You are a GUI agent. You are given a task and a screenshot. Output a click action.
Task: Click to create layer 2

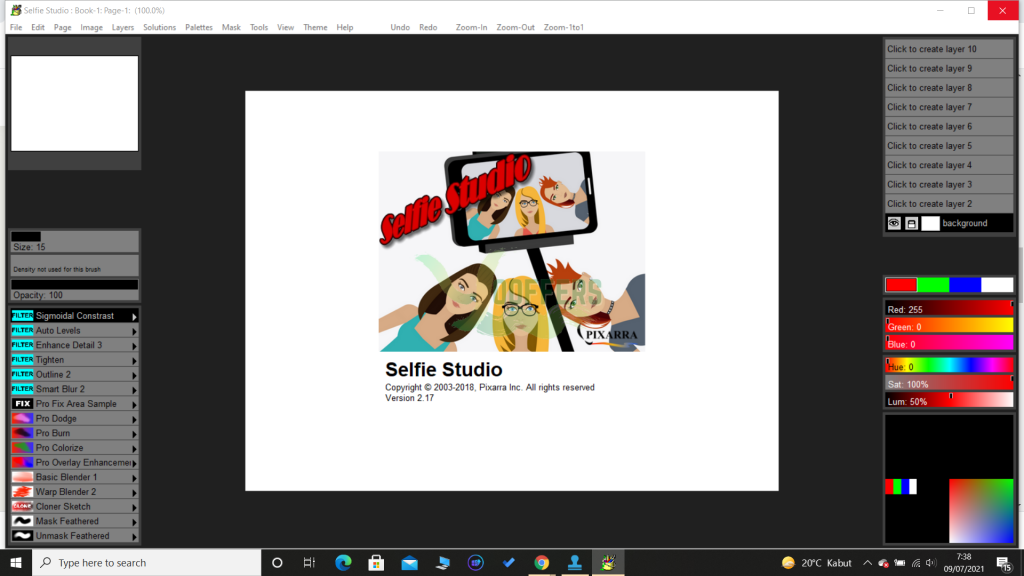click(949, 204)
